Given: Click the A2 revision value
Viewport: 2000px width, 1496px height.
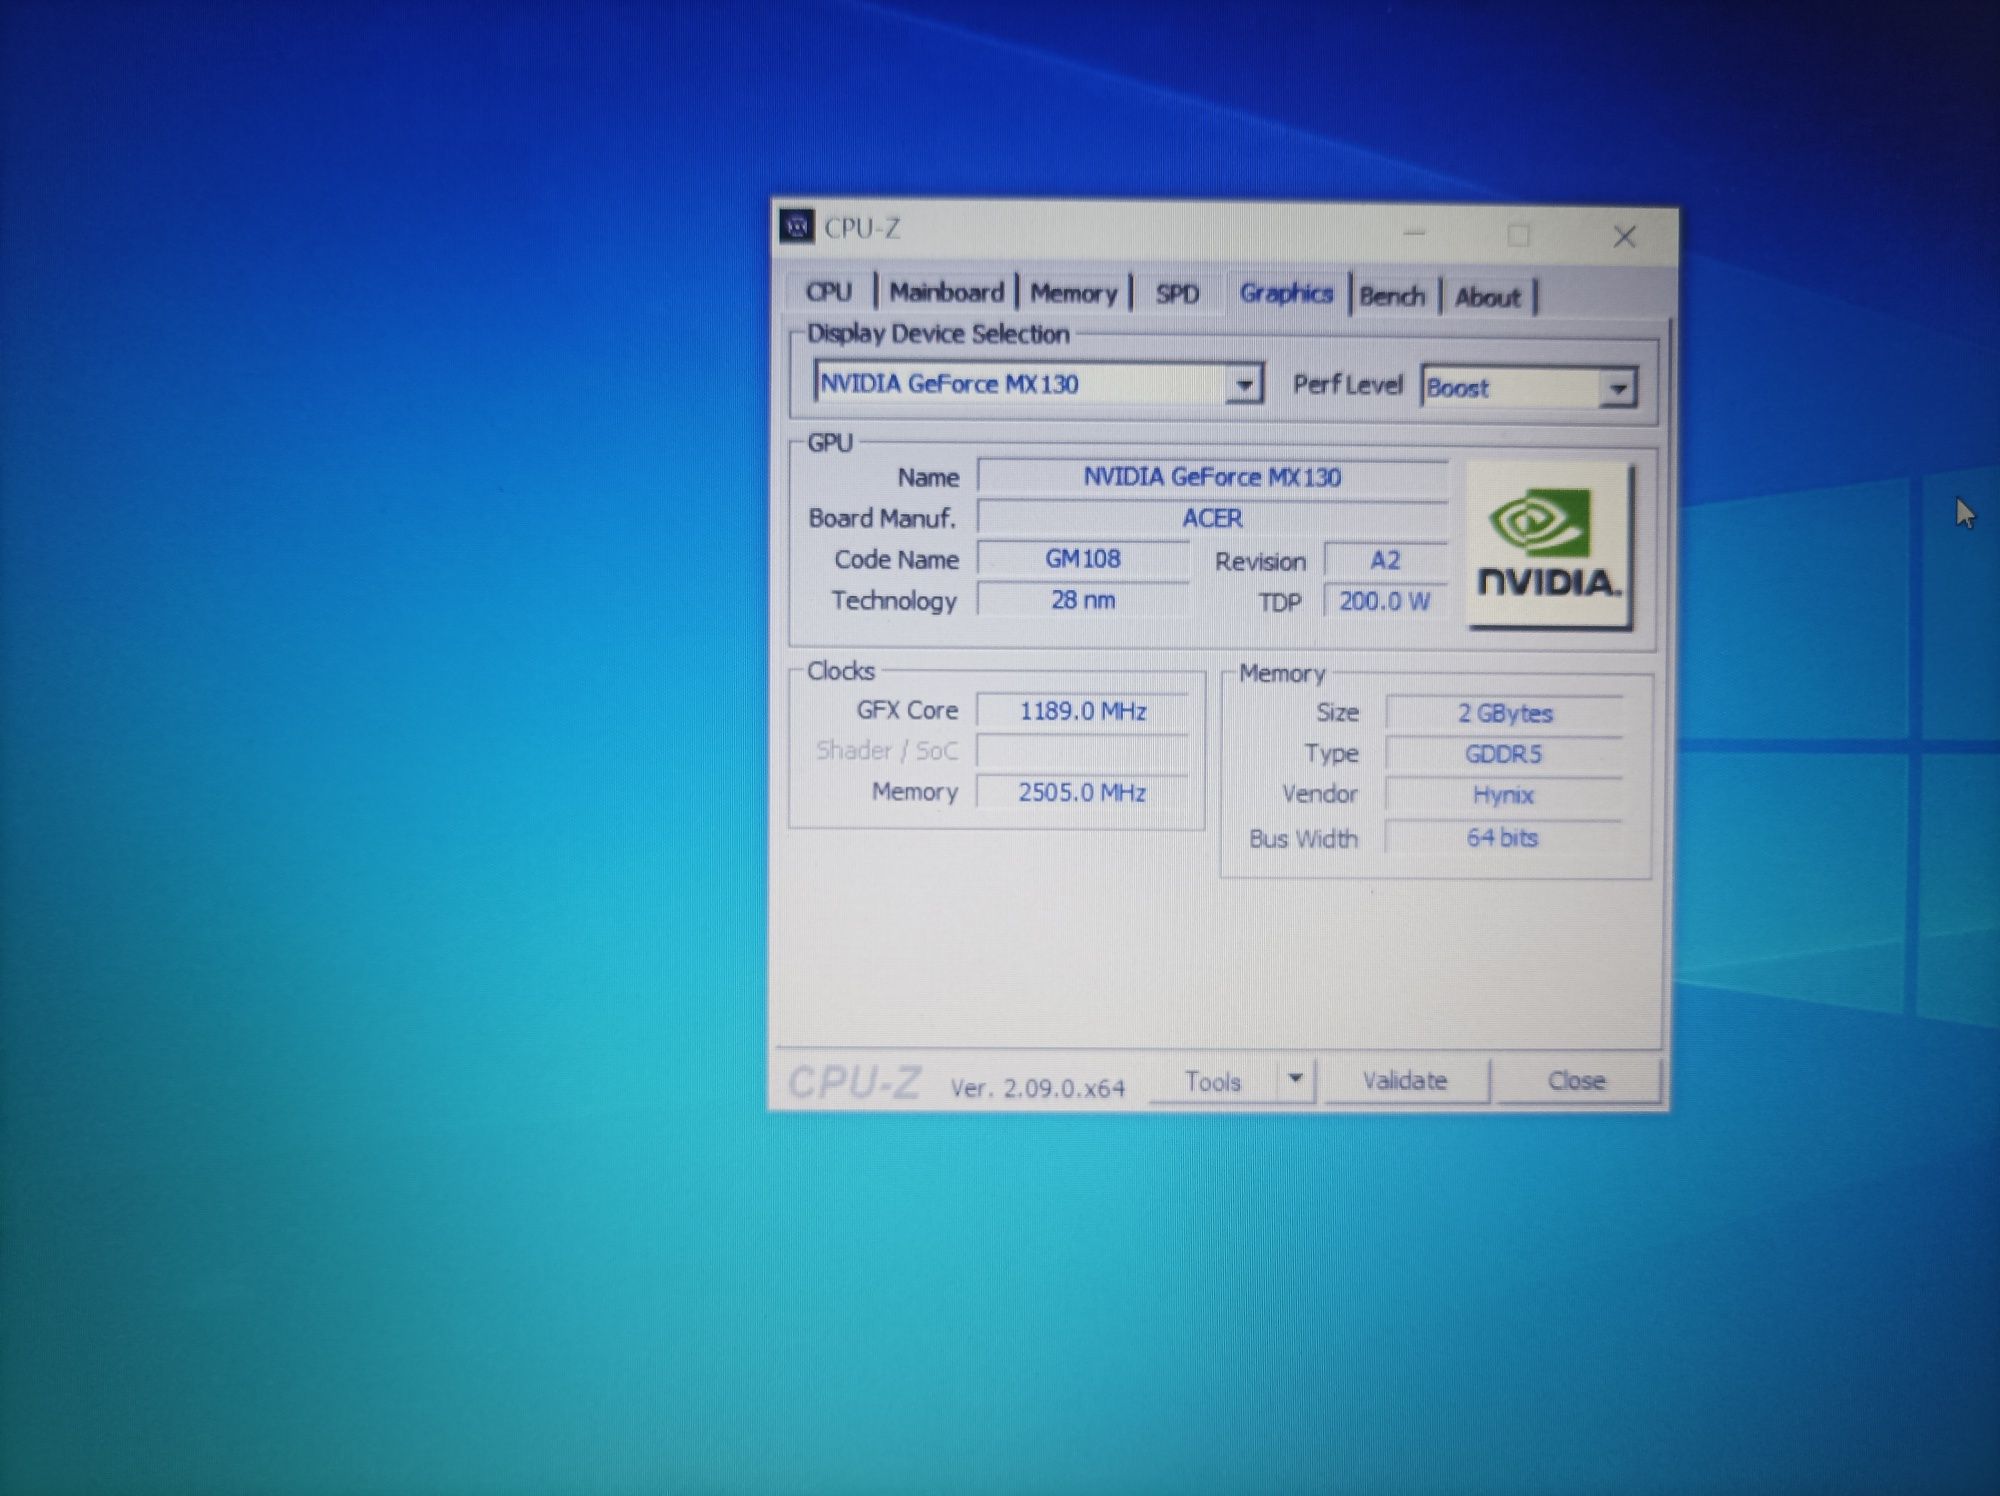Looking at the screenshot, I should coord(1385,560).
